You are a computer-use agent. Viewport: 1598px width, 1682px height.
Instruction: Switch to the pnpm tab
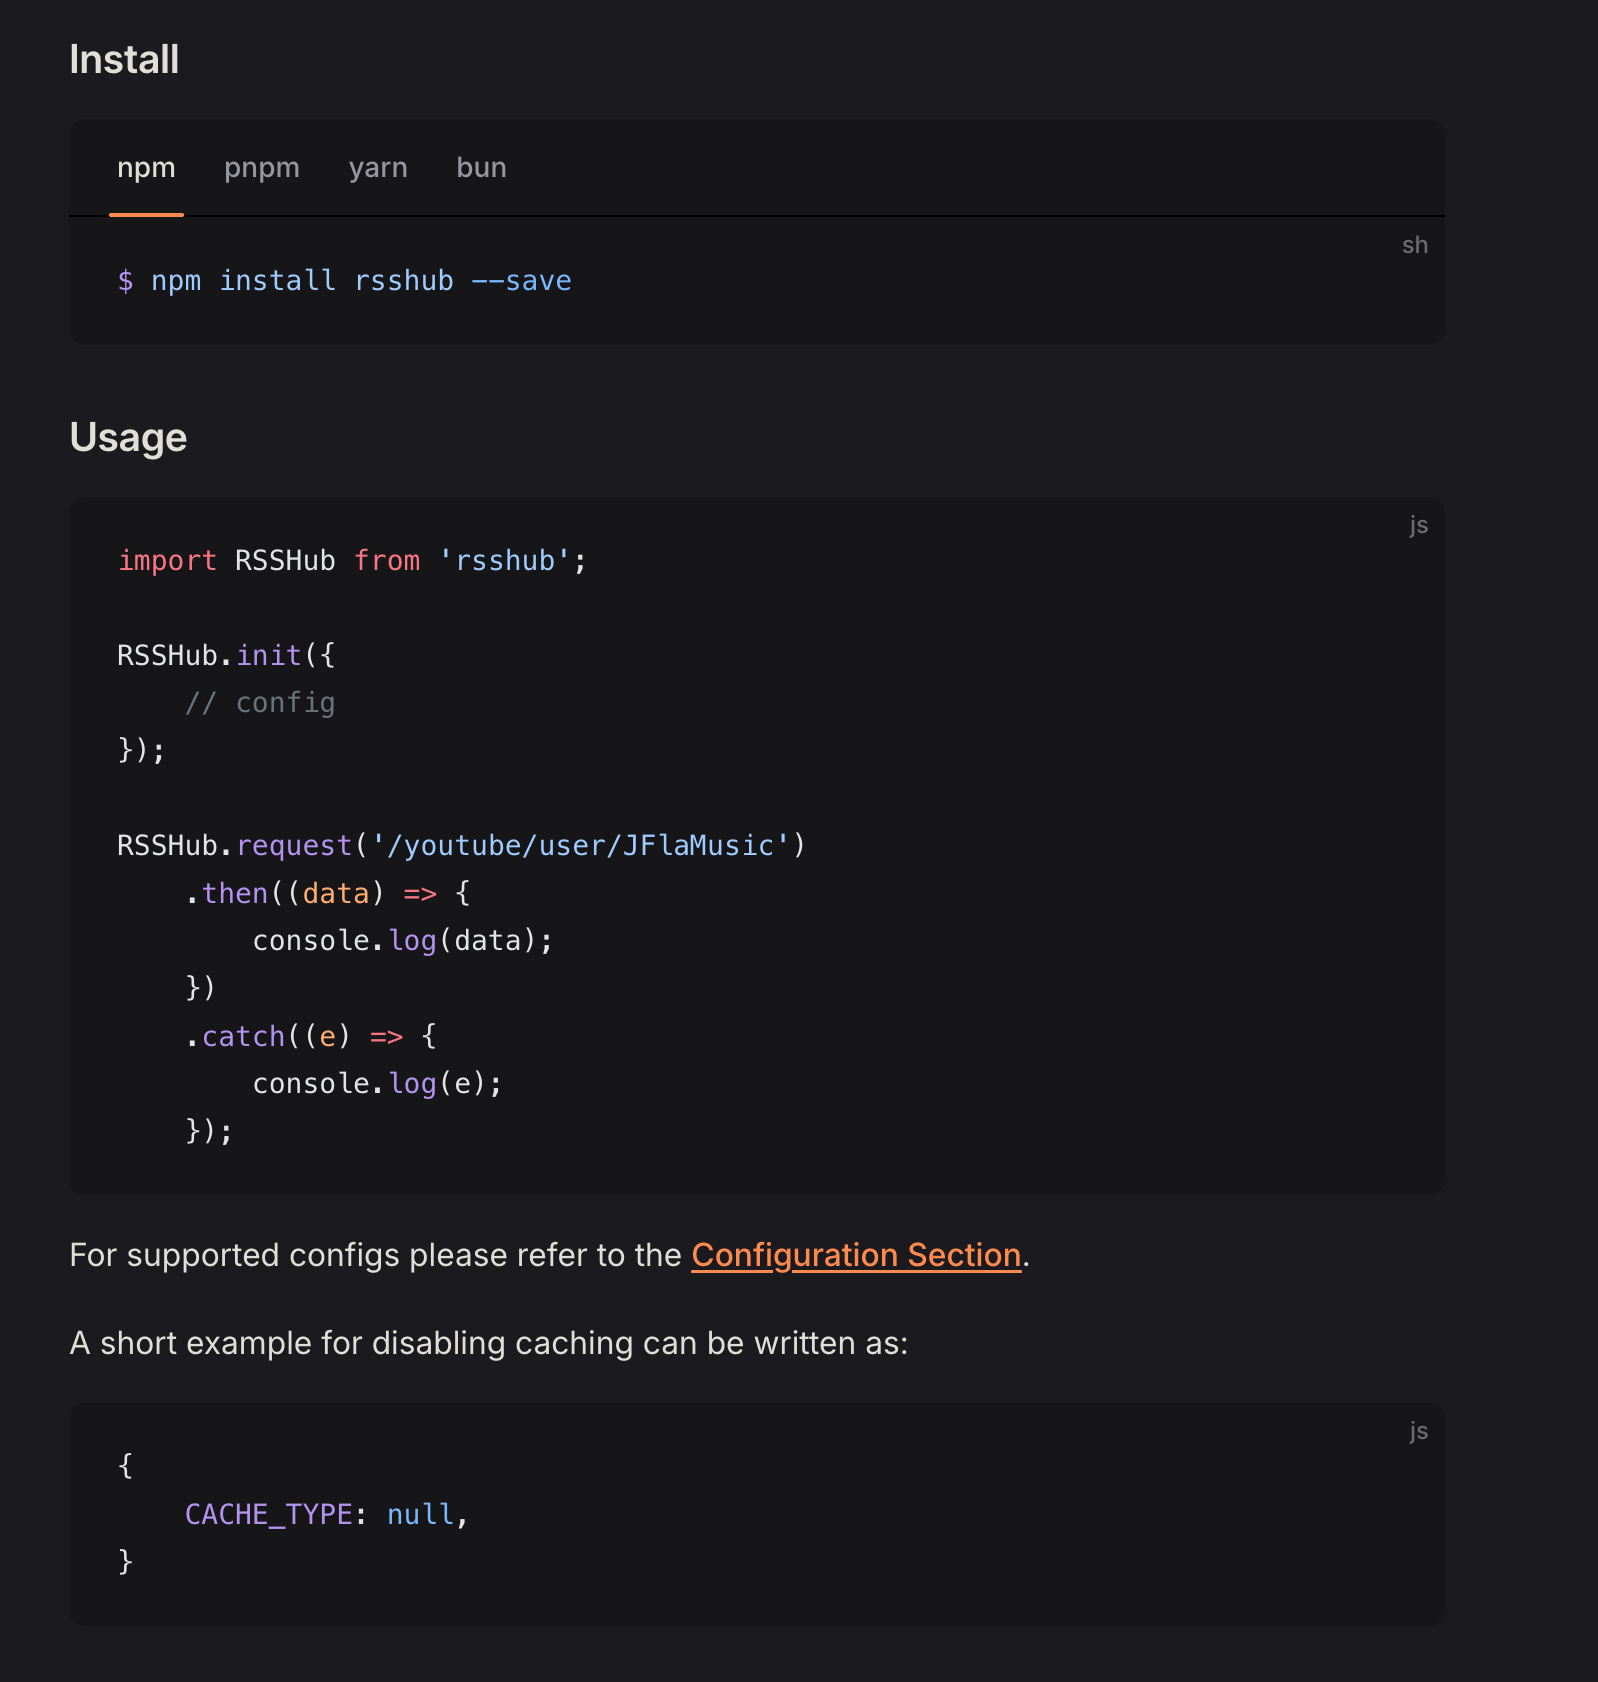coord(262,168)
